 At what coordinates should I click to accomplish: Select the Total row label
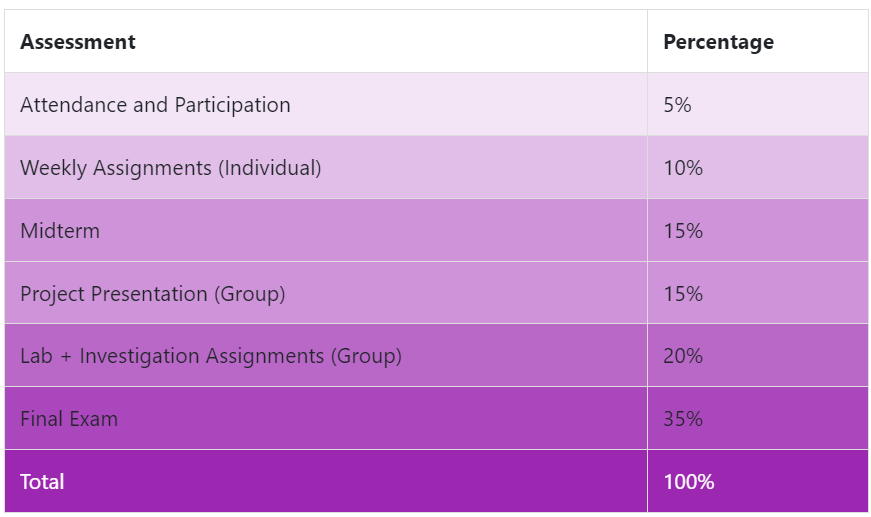click(42, 482)
